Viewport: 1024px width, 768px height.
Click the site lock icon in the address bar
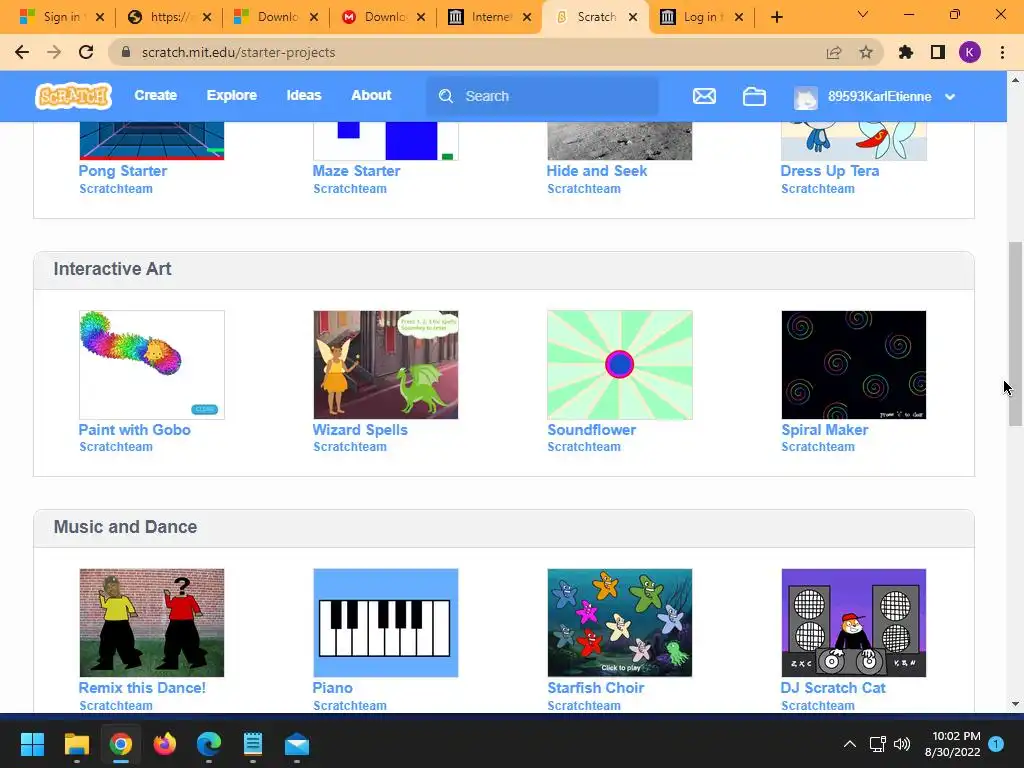click(127, 52)
